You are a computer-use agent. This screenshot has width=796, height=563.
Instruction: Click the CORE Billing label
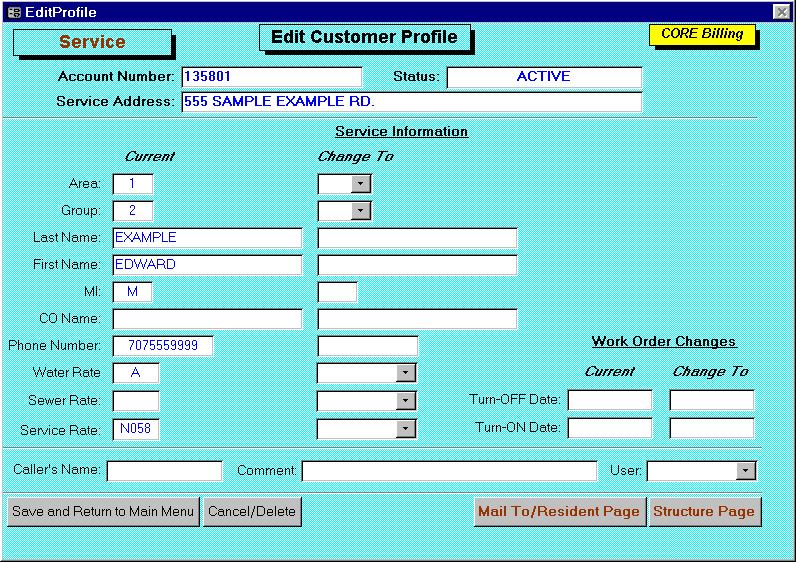[702, 35]
